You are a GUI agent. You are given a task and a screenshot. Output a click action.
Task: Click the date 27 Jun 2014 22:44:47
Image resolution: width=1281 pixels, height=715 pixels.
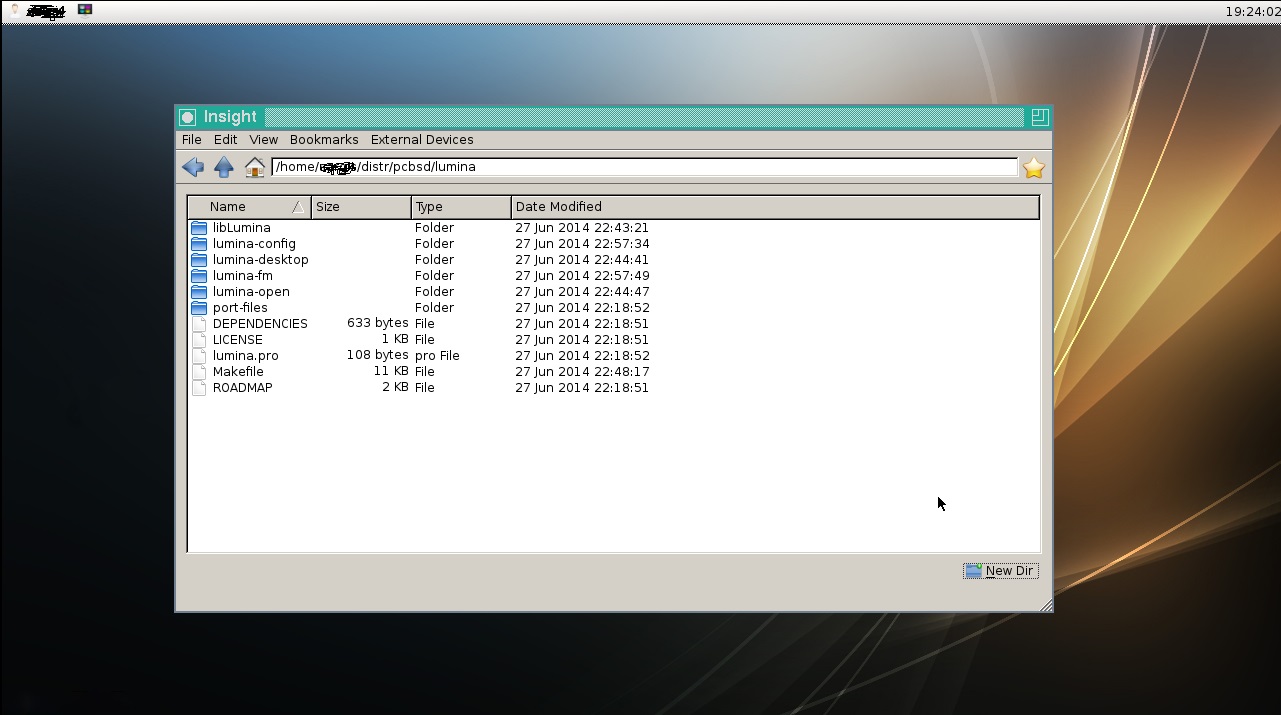[x=582, y=292]
